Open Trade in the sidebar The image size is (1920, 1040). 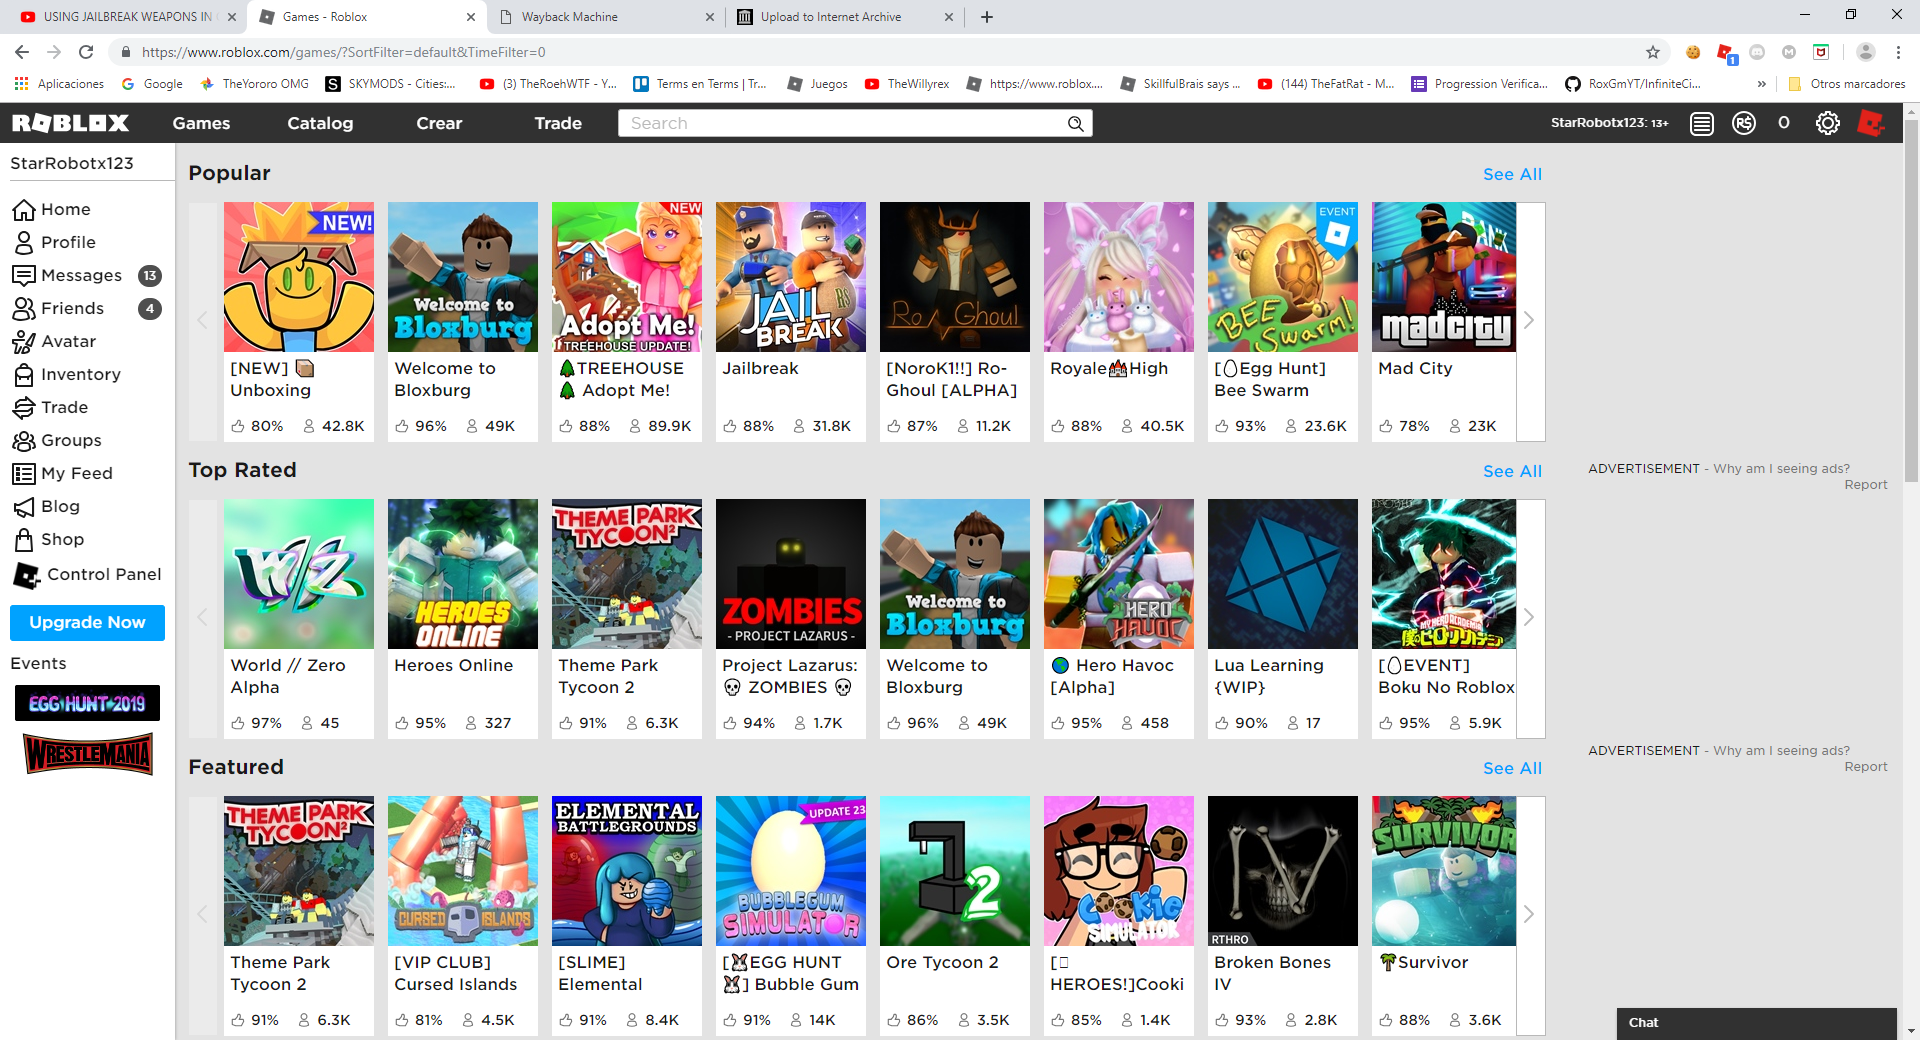(x=51, y=407)
